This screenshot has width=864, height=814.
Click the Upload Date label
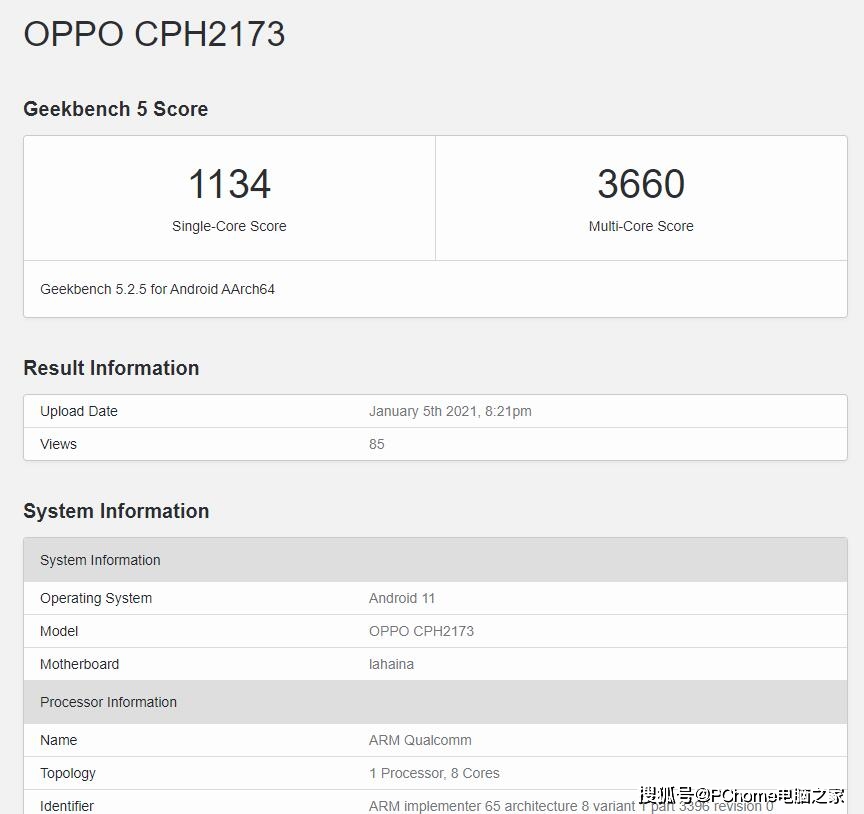[x=79, y=411]
